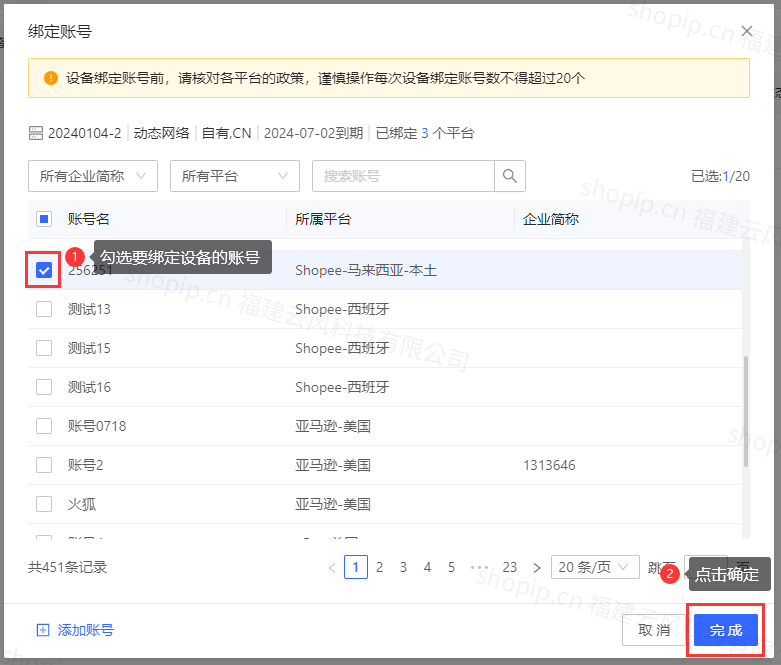Image resolution: width=781 pixels, height=665 pixels.
Task: Open the 20 条/页 page size dropdown
Action: click(x=595, y=567)
